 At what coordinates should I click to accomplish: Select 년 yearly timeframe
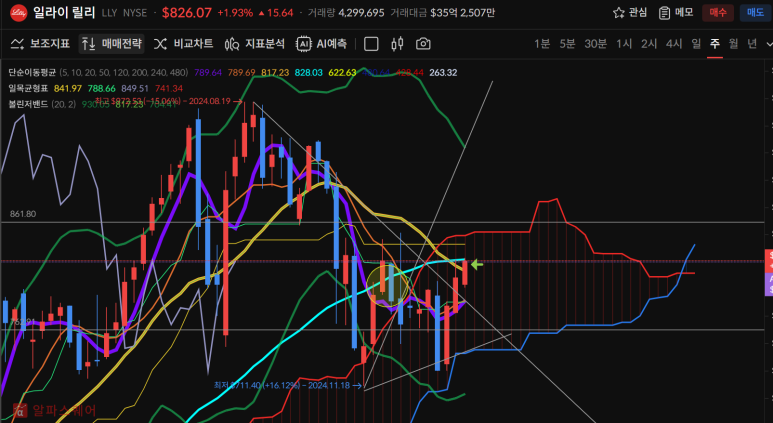[x=752, y=44]
